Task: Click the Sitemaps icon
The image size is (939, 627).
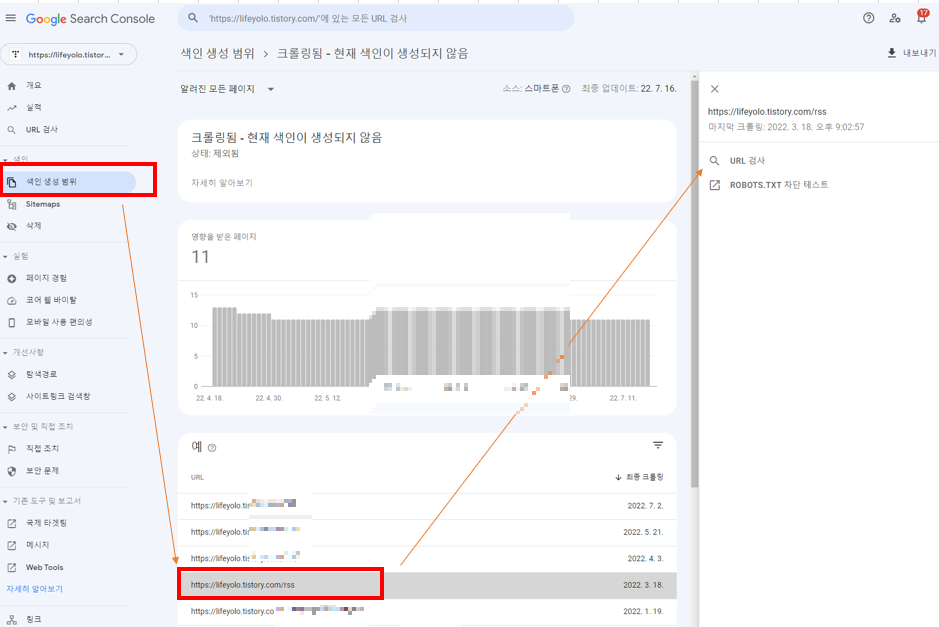Action: coord(11,204)
